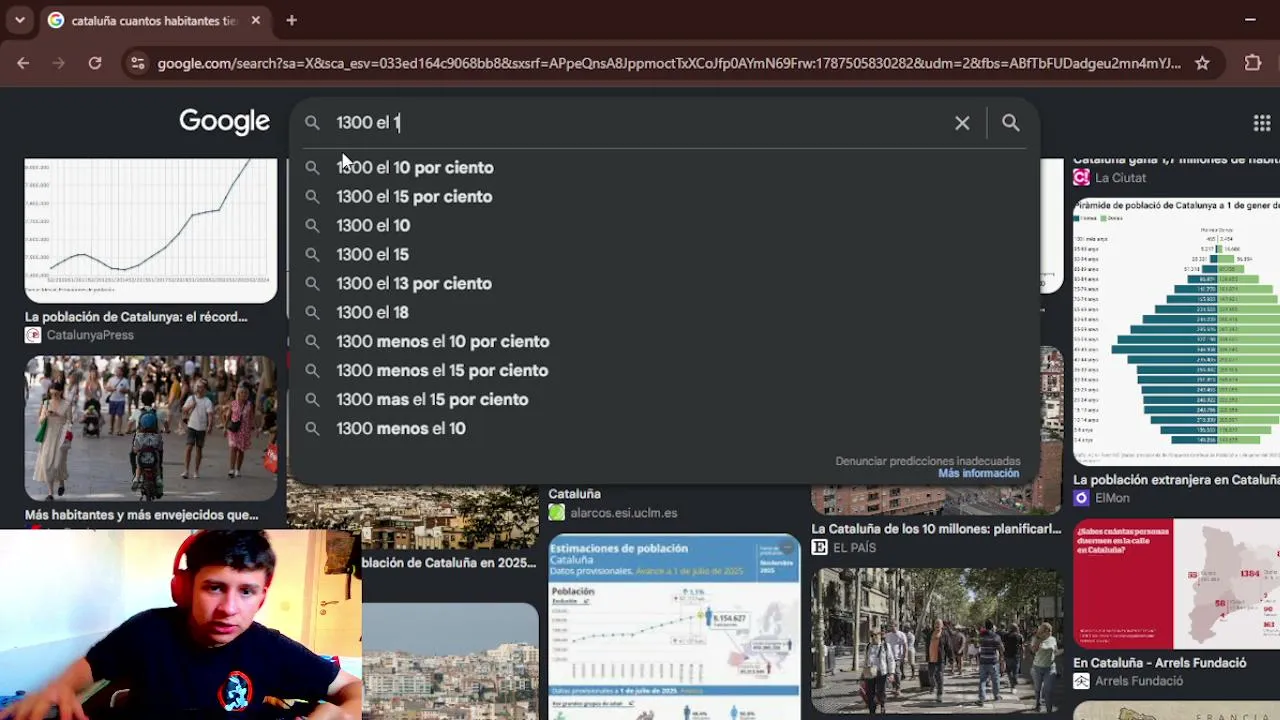The height and width of the screenshot is (720, 1280).
Task: Submit search with the magnifier button
Action: click(1011, 123)
